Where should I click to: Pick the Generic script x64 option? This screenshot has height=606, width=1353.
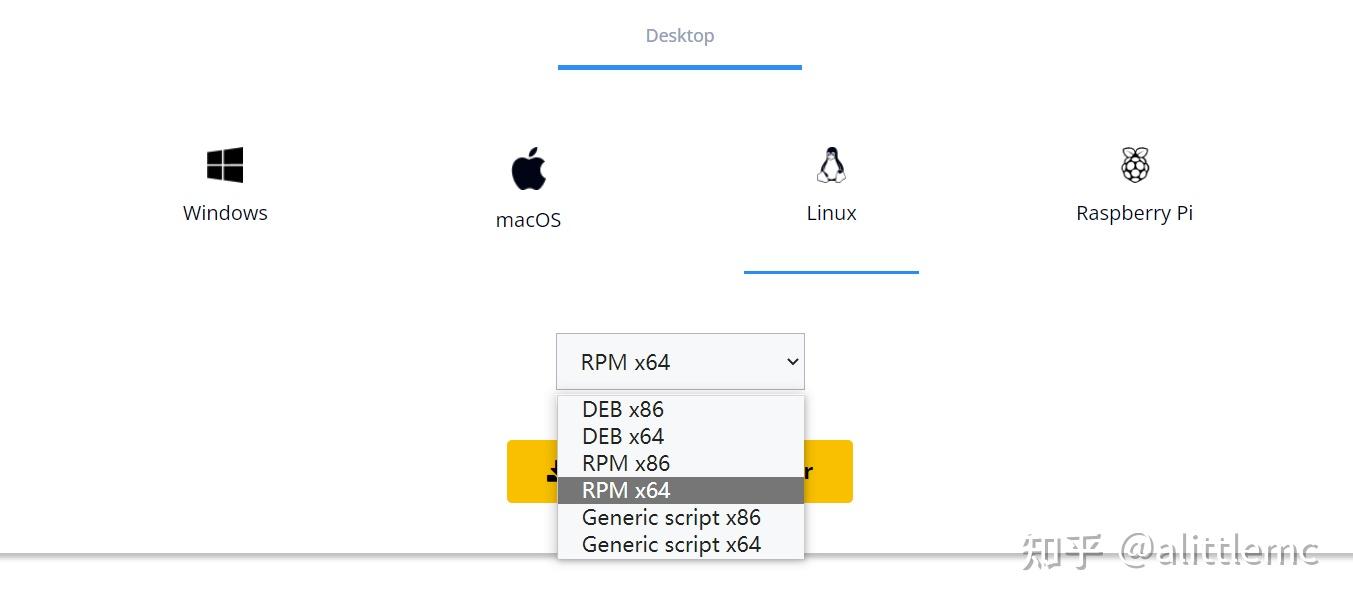click(x=671, y=544)
